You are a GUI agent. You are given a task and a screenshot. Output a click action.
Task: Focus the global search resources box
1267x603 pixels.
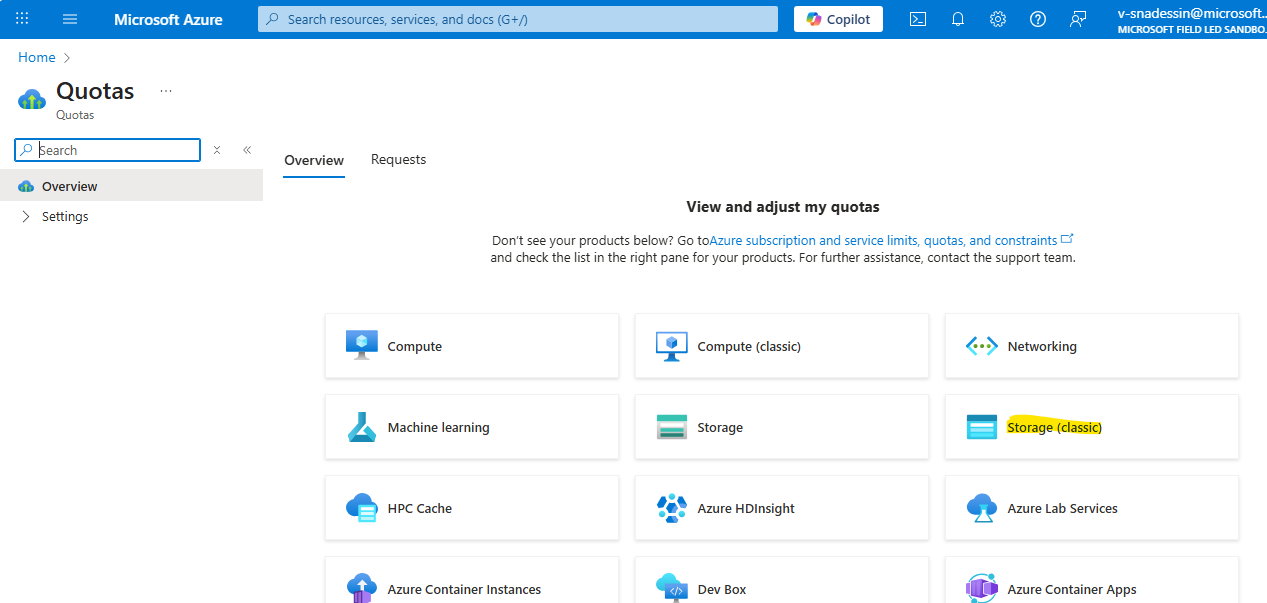518,19
